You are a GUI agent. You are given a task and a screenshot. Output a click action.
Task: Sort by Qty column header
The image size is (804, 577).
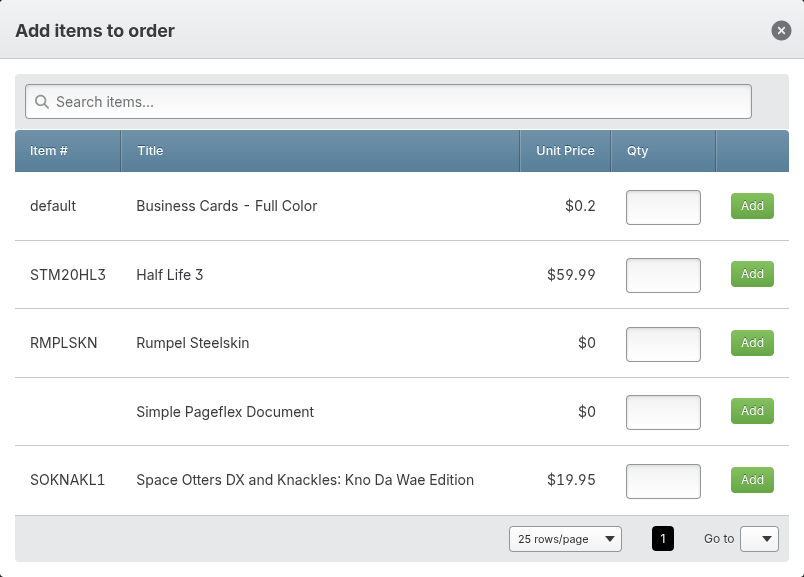tap(663, 151)
